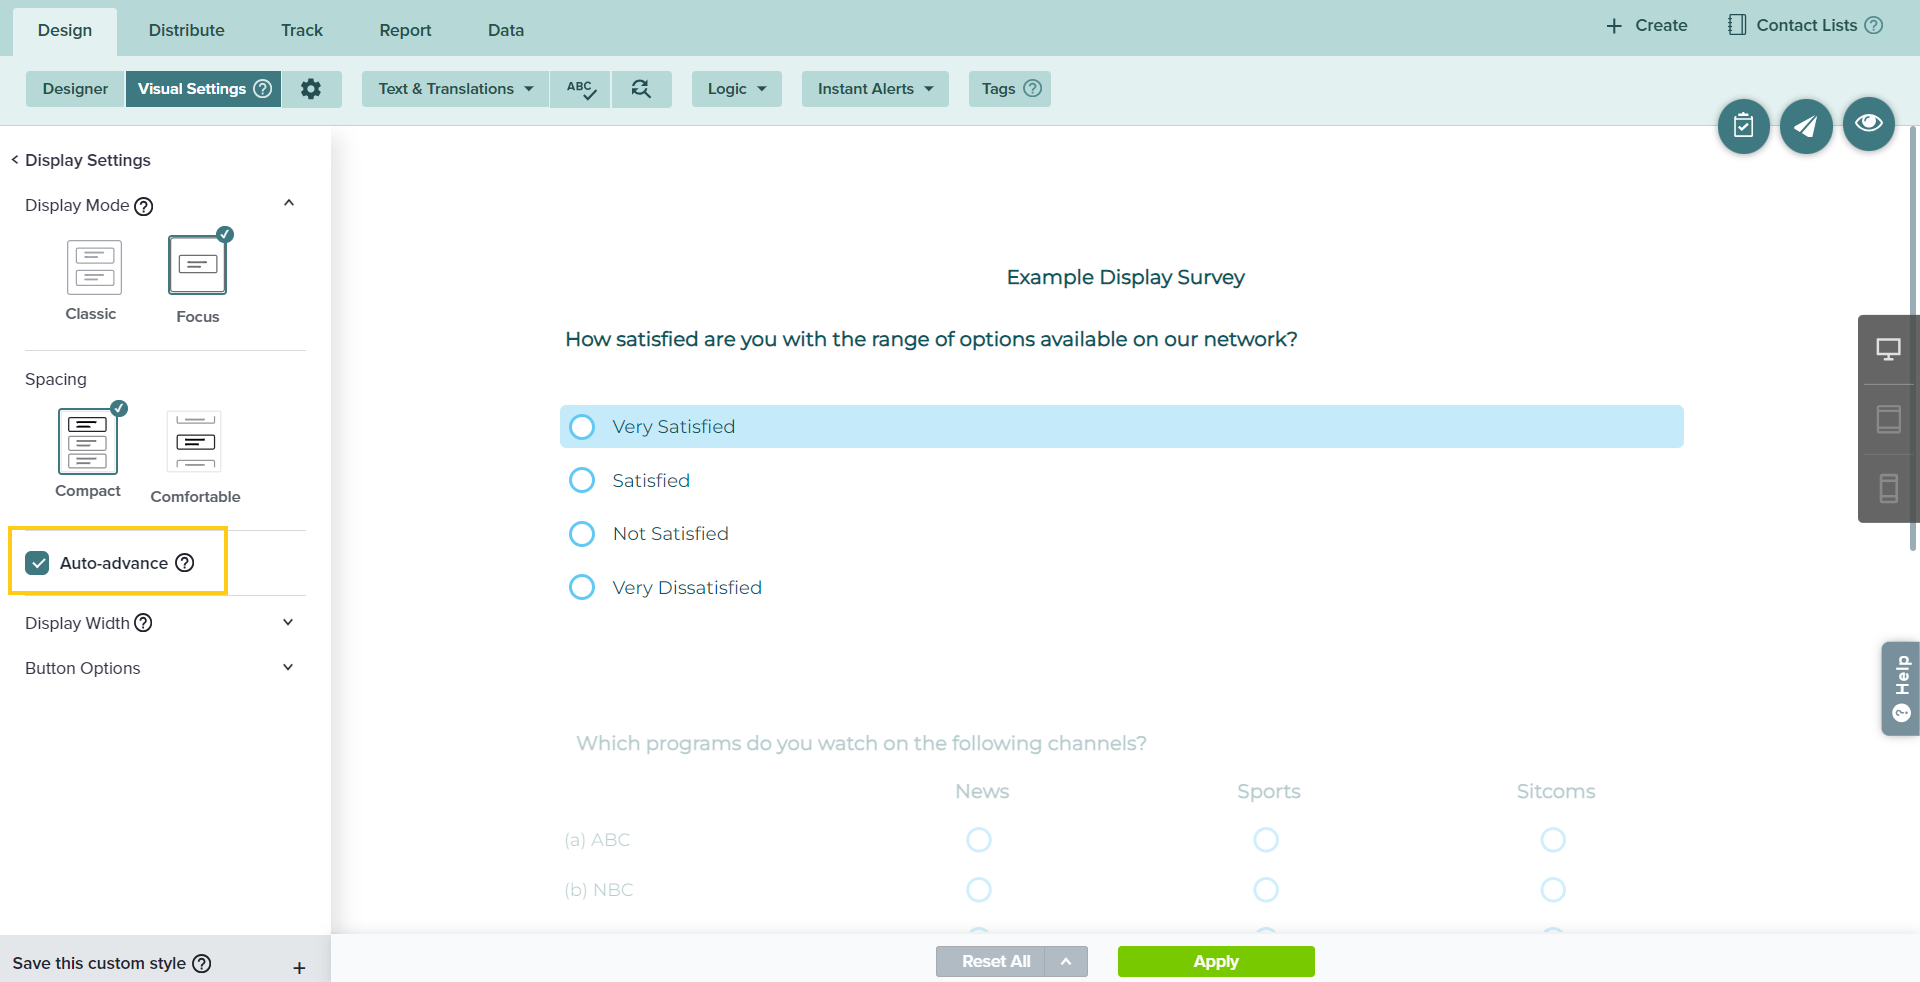Click the round clipboard checklist button
The image size is (1920, 982).
1743,126
